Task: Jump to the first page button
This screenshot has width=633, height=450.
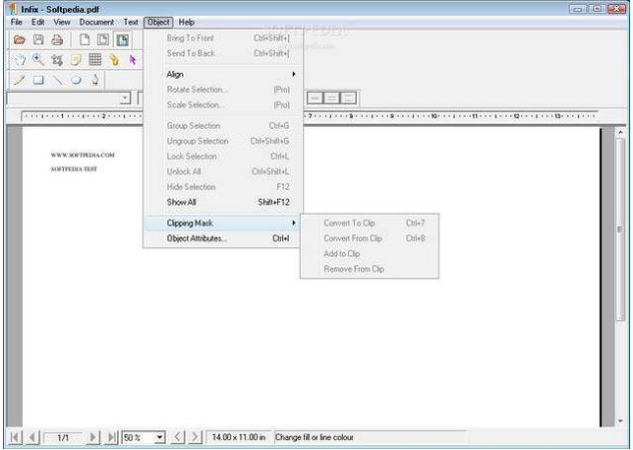Action: point(13,437)
